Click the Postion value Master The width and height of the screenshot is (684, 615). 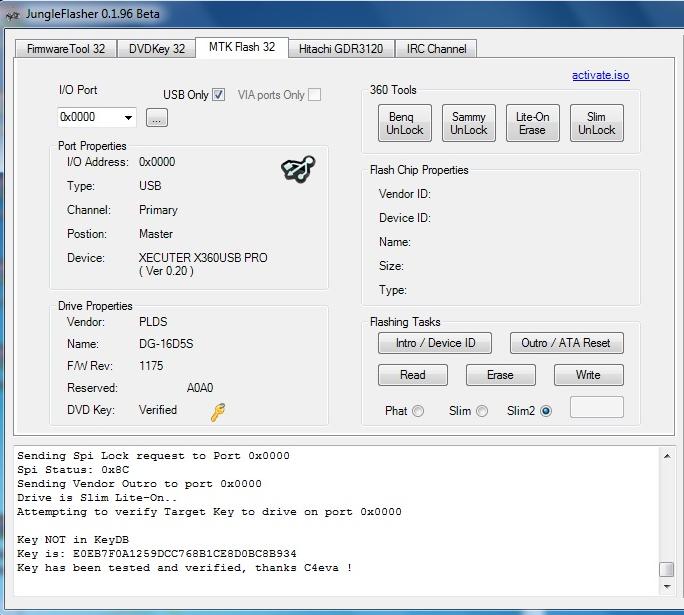156,234
